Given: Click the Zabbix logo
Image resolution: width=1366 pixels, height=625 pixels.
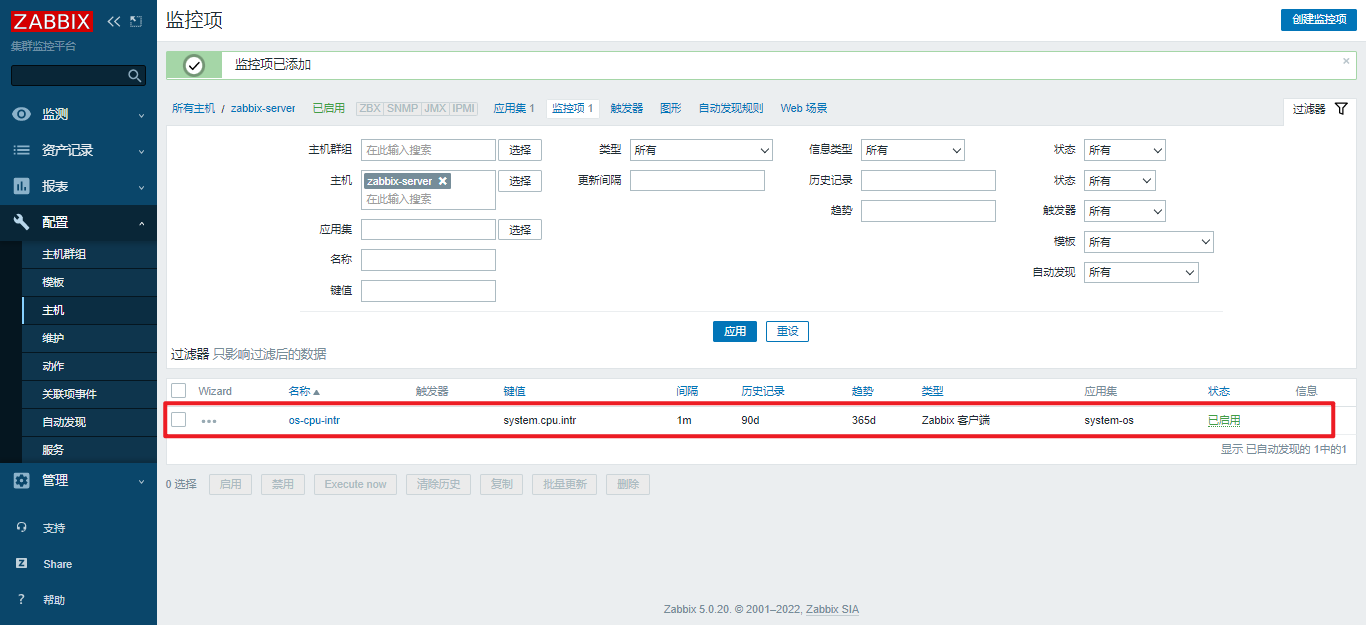Looking at the screenshot, I should [x=52, y=21].
